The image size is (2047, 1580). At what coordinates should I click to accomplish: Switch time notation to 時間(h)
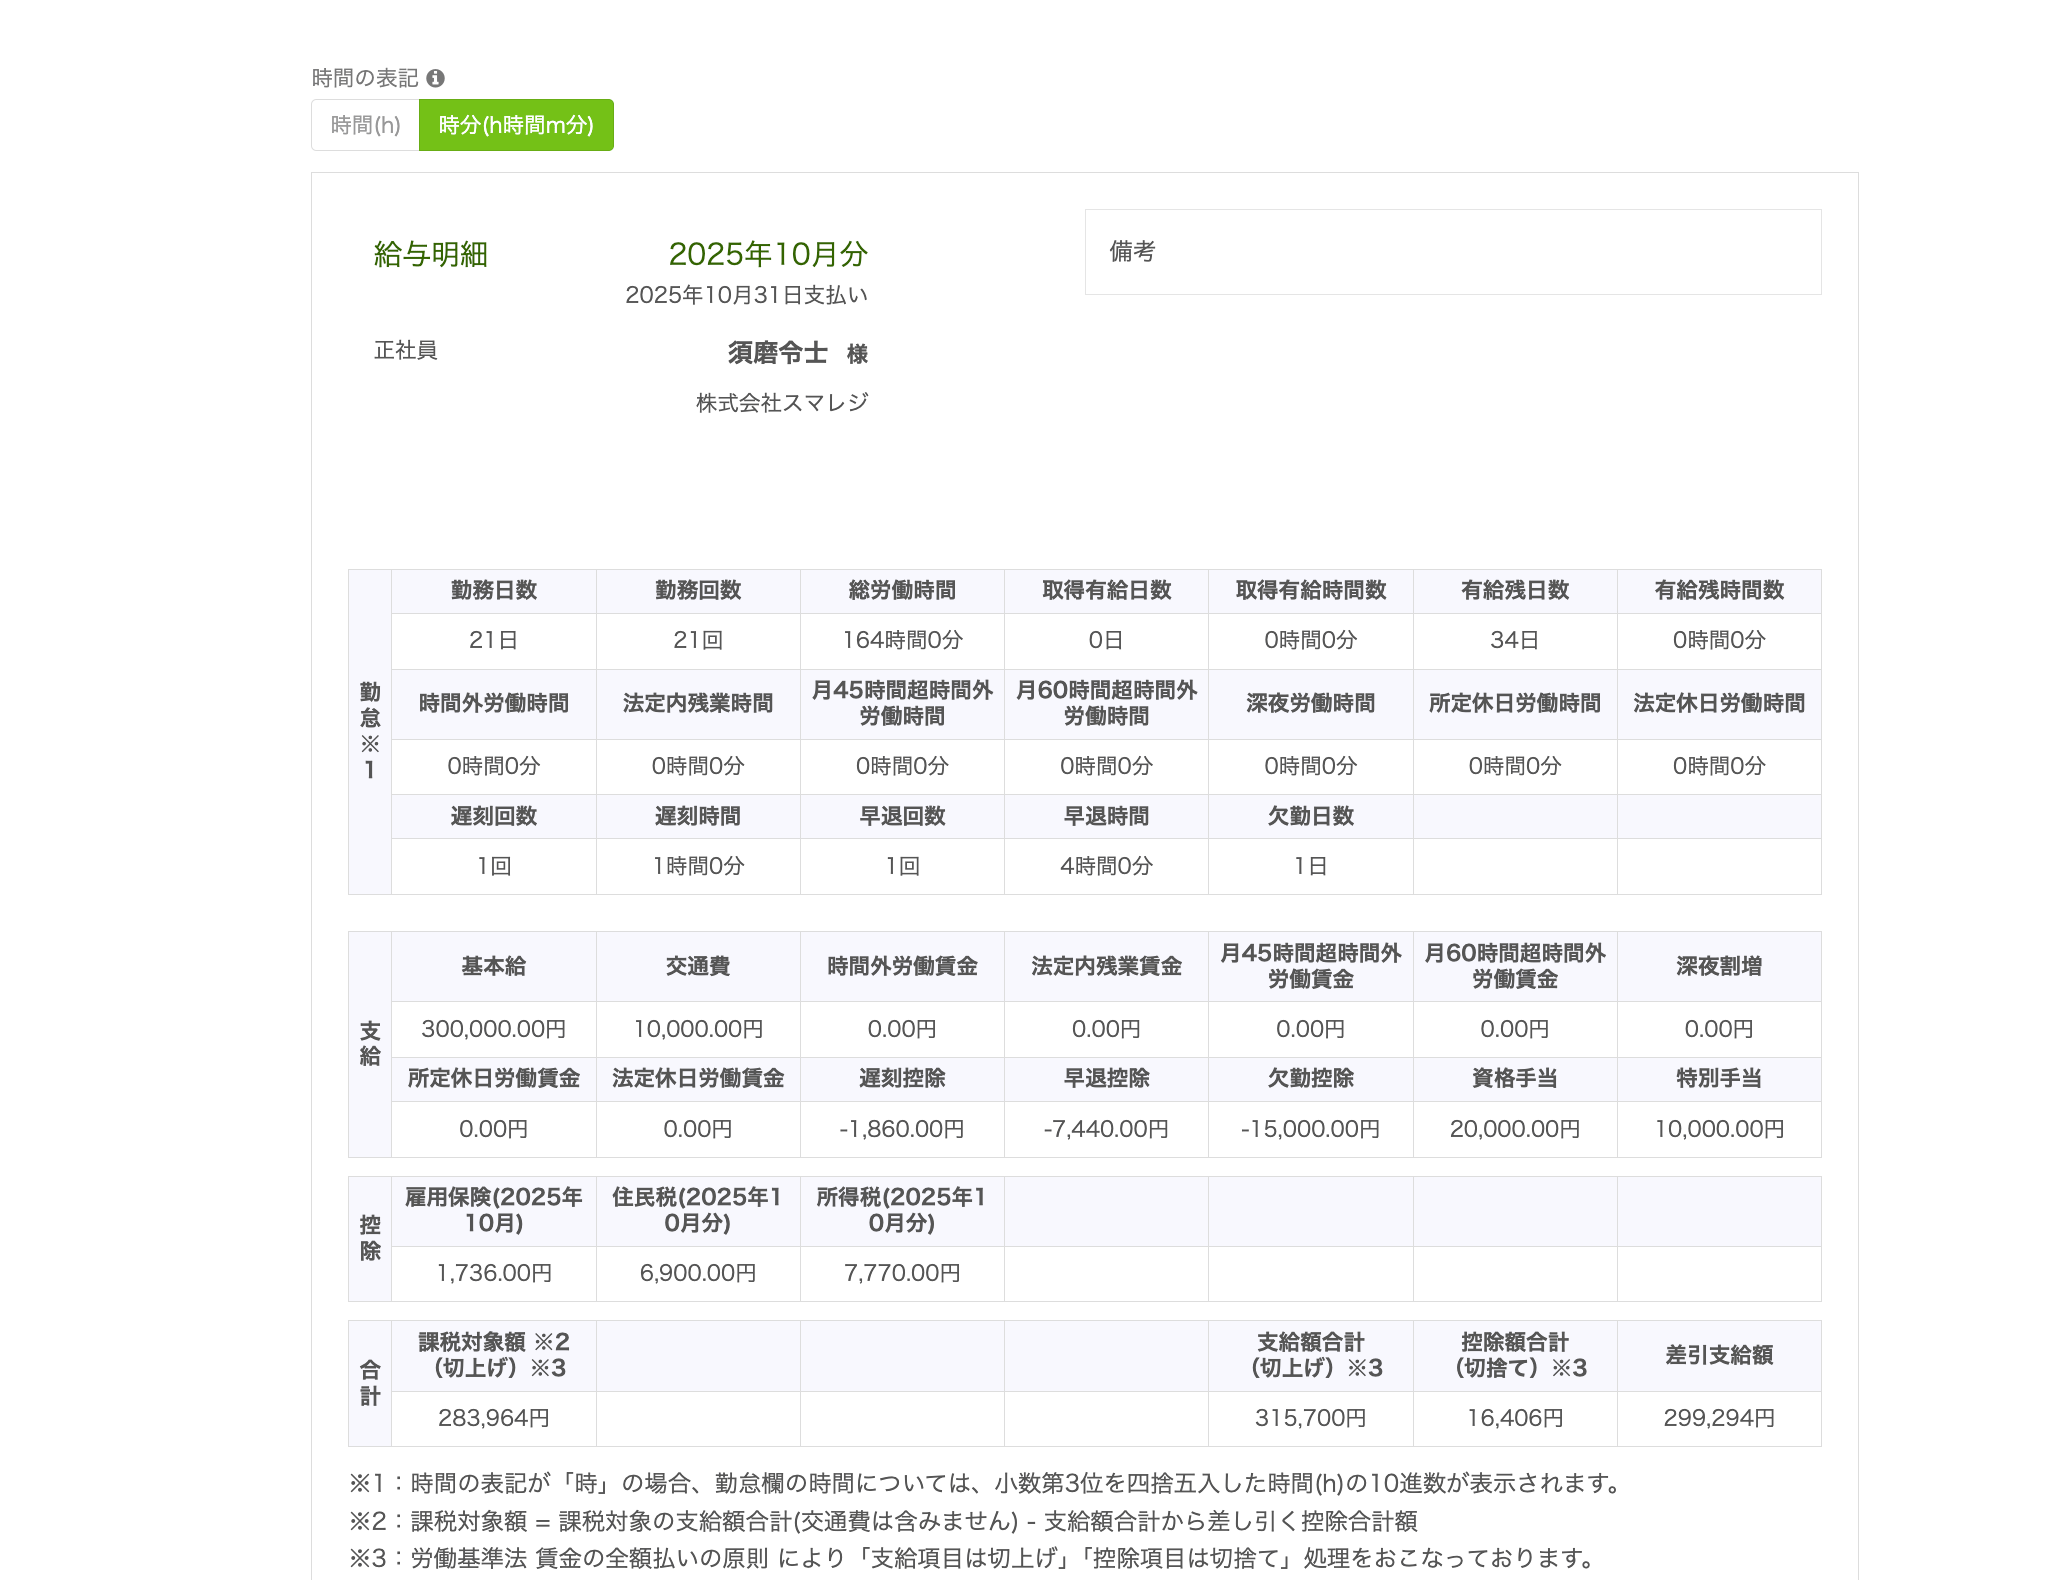[x=365, y=125]
